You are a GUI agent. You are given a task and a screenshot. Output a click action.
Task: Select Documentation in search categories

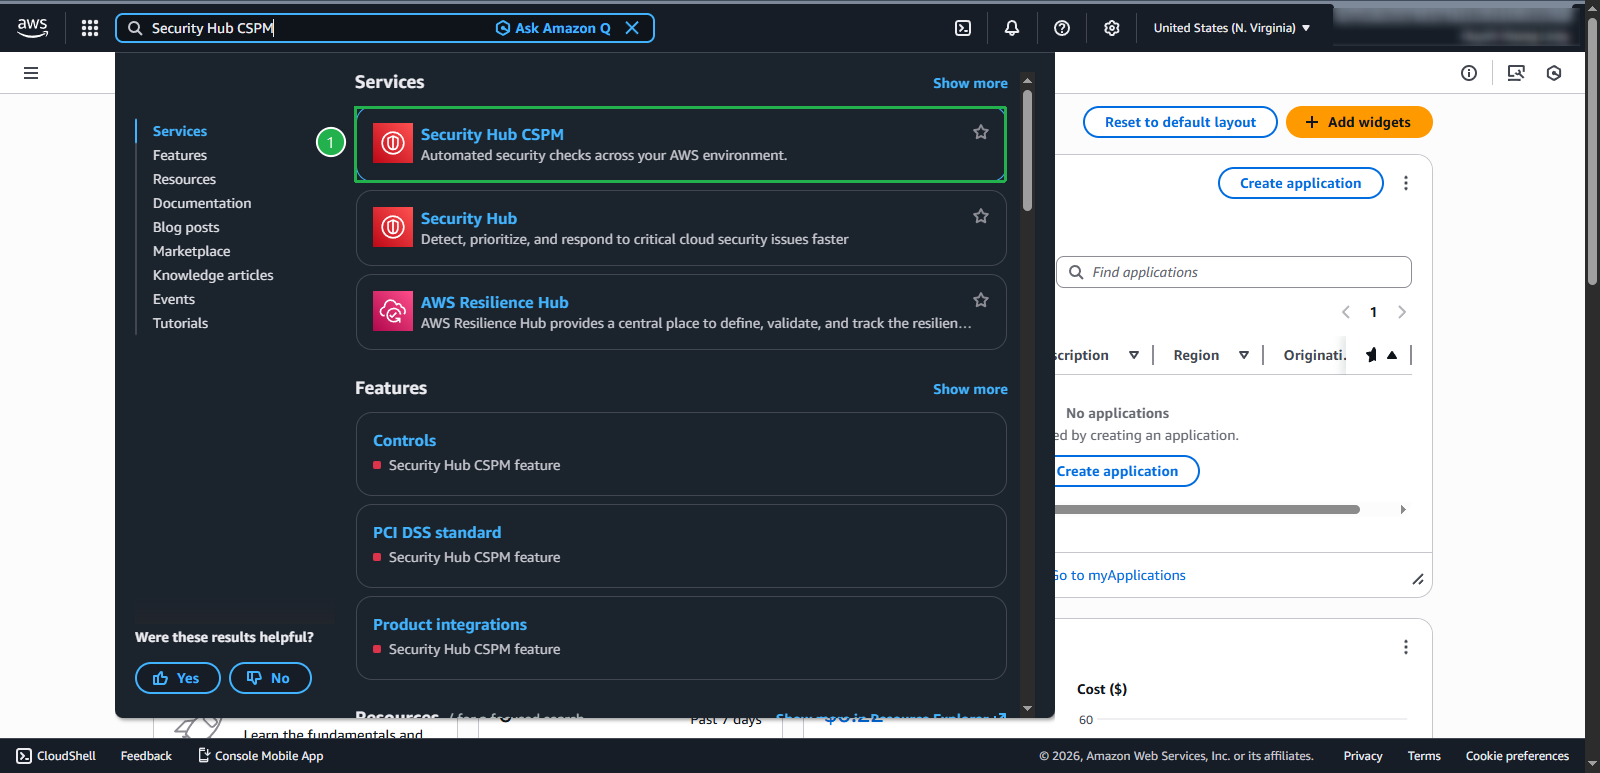coord(202,203)
